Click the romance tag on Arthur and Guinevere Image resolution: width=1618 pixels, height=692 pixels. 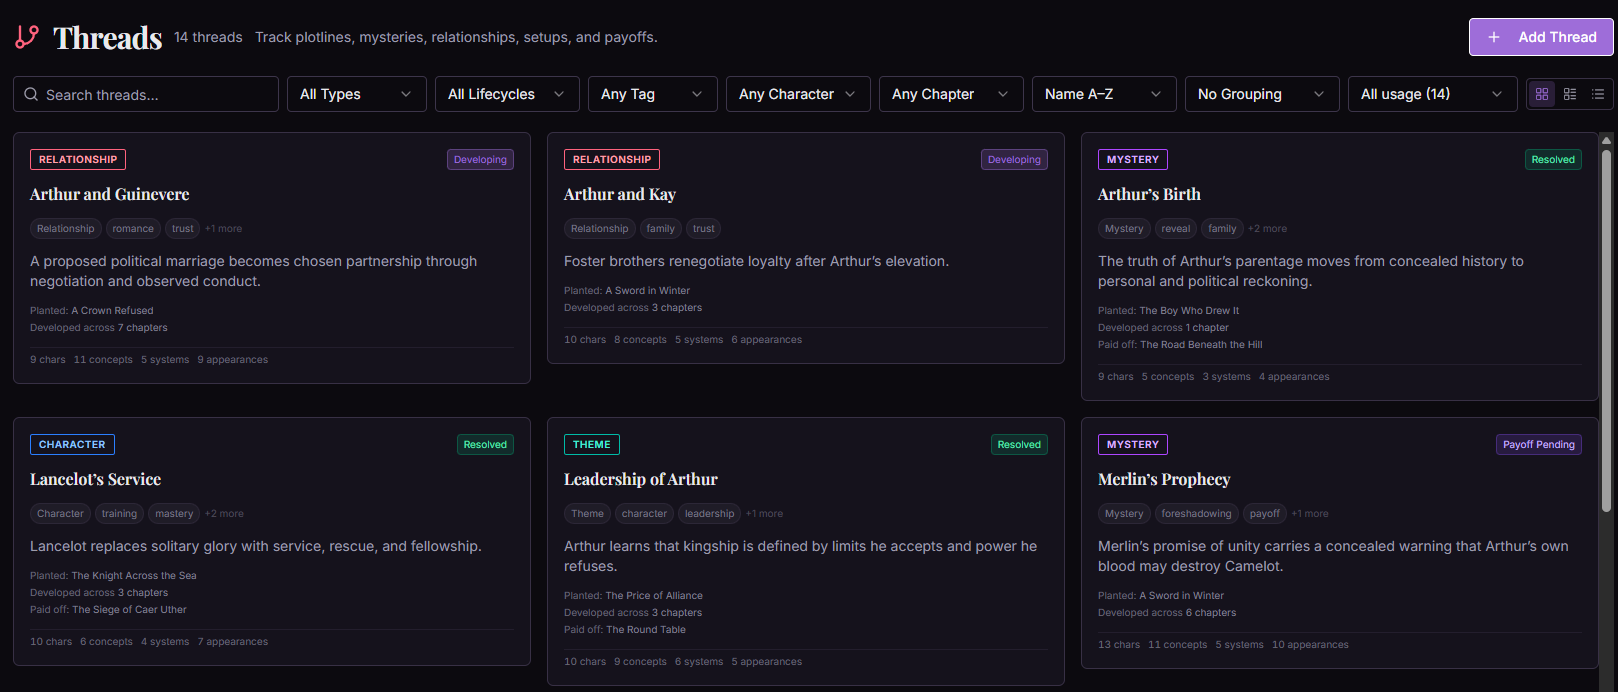click(133, 229)
